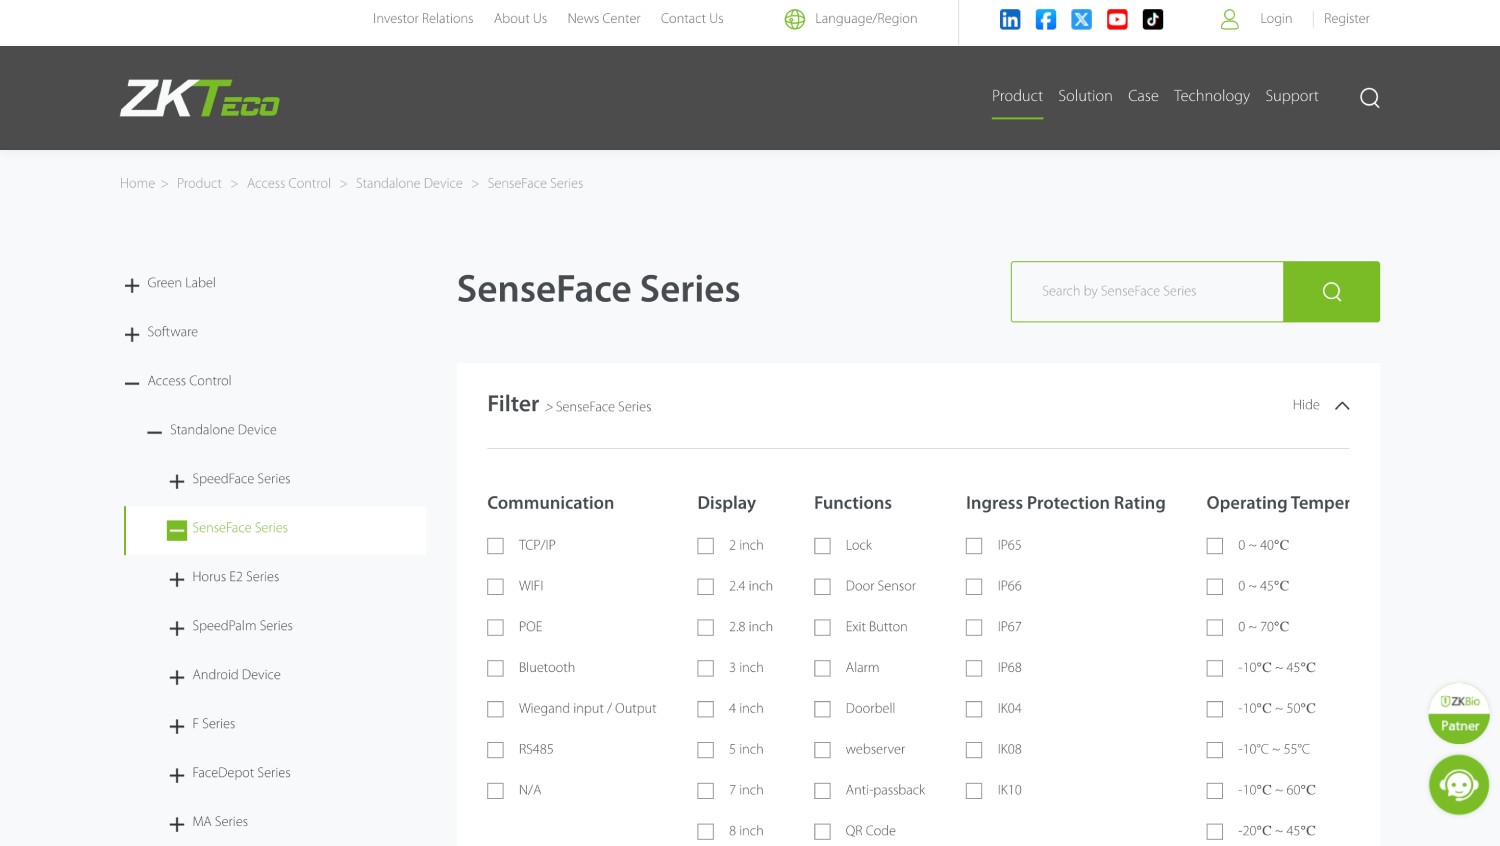Viewport: 1500px width, 846px height.
Task: Check the 5 inch display filter
Action: pos(706,750)
